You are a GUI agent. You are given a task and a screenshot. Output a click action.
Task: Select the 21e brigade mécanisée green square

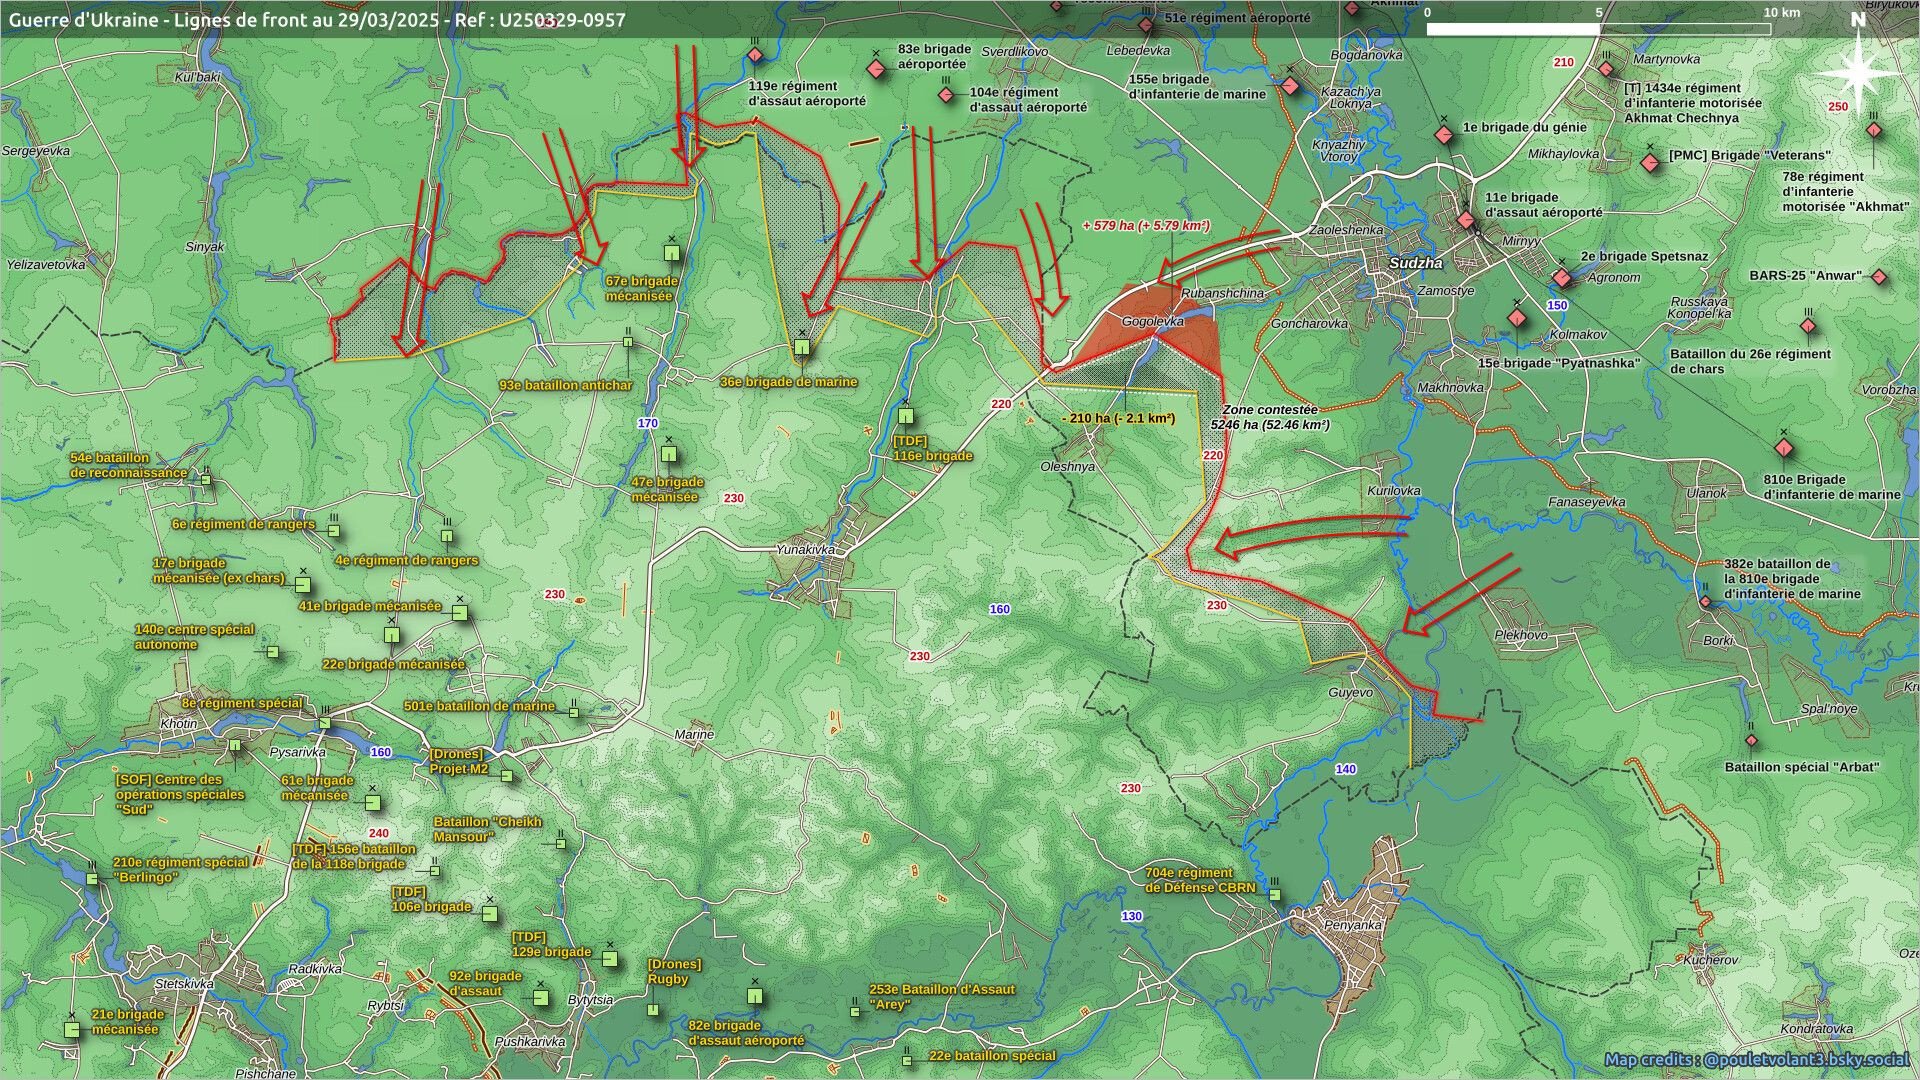pyautogui.click(x=72, y=1029)
